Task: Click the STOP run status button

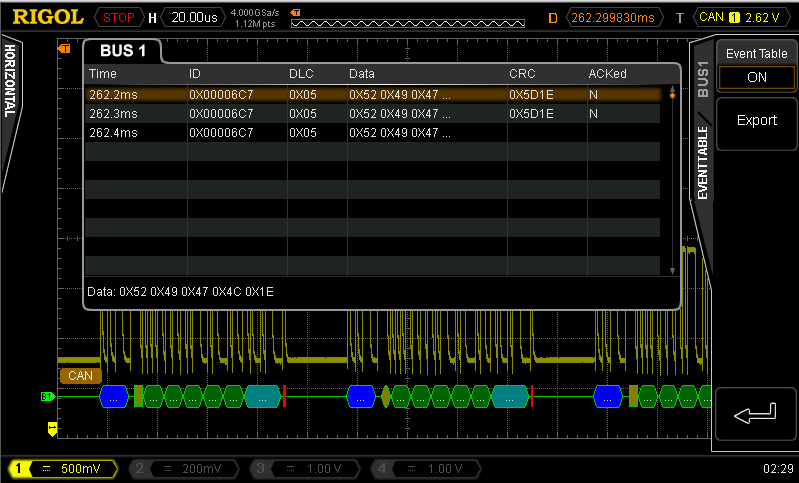Action: 120,17
